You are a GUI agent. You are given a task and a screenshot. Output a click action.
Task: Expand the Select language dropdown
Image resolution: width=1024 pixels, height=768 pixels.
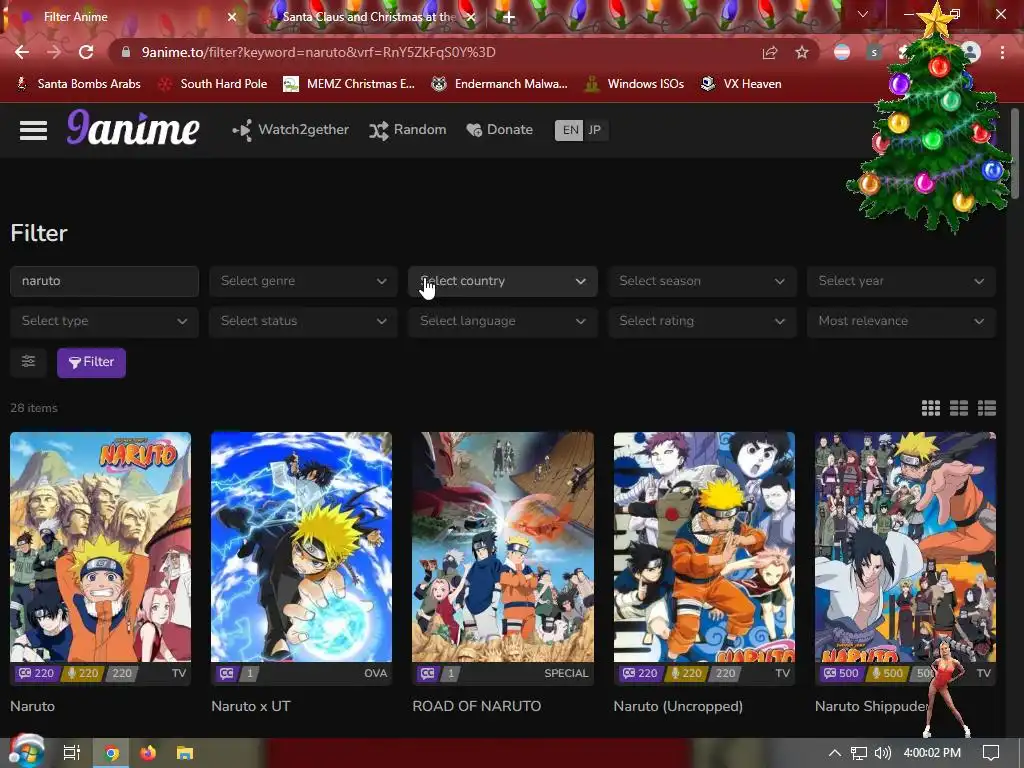[503, 321]
